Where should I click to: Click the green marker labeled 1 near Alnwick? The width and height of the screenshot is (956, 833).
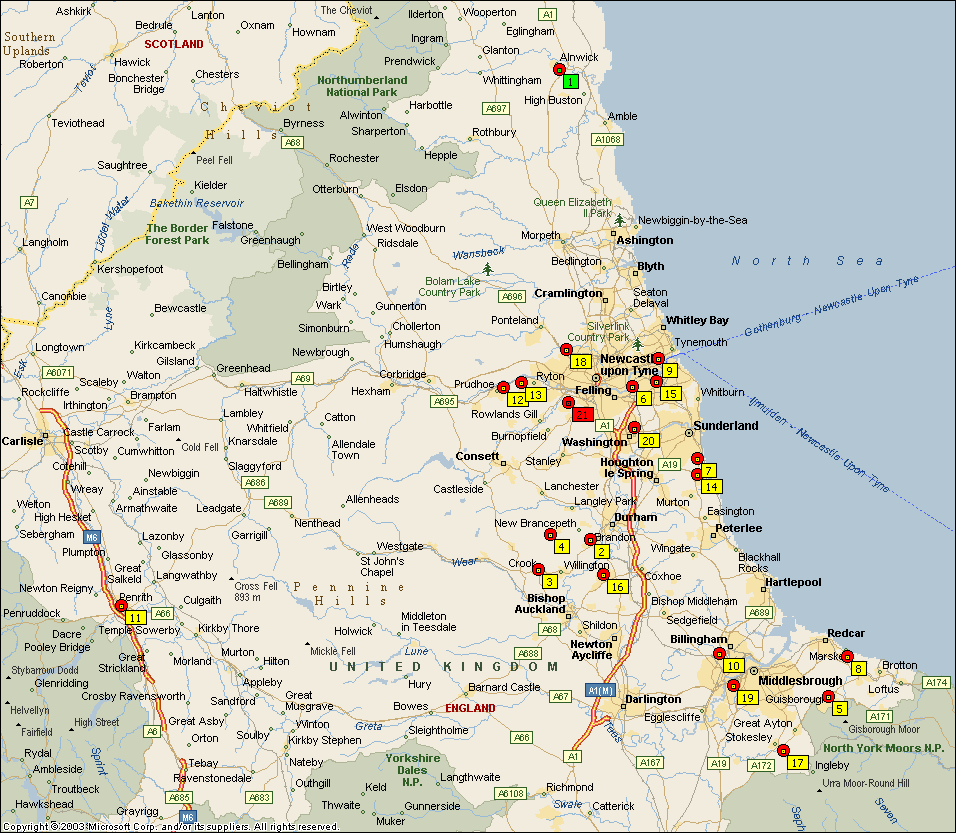point(569,81)
